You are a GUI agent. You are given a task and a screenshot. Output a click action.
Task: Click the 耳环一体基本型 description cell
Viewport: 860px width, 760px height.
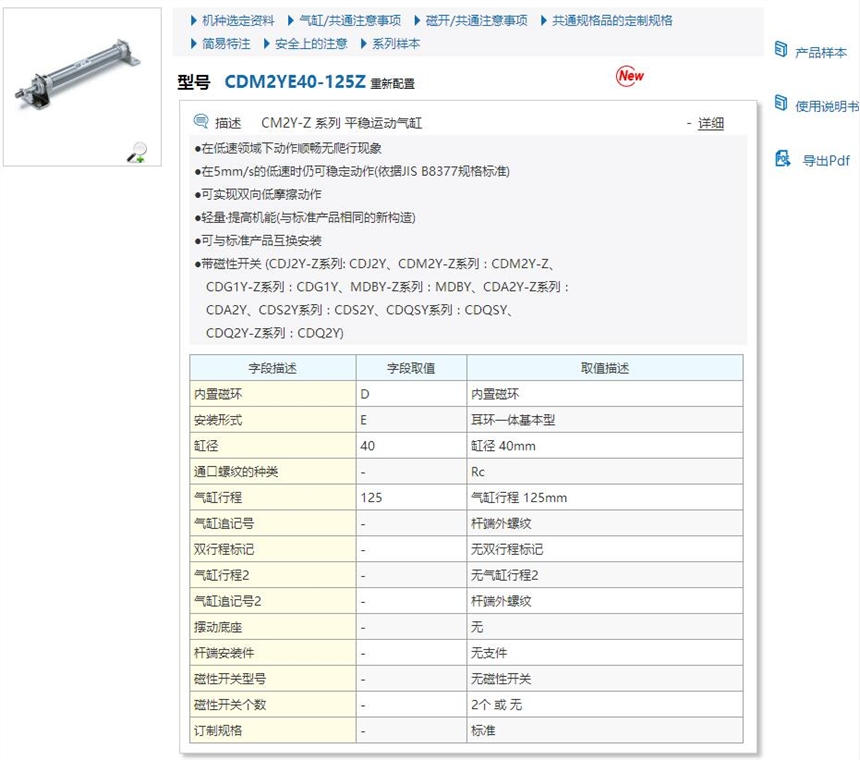605,420
